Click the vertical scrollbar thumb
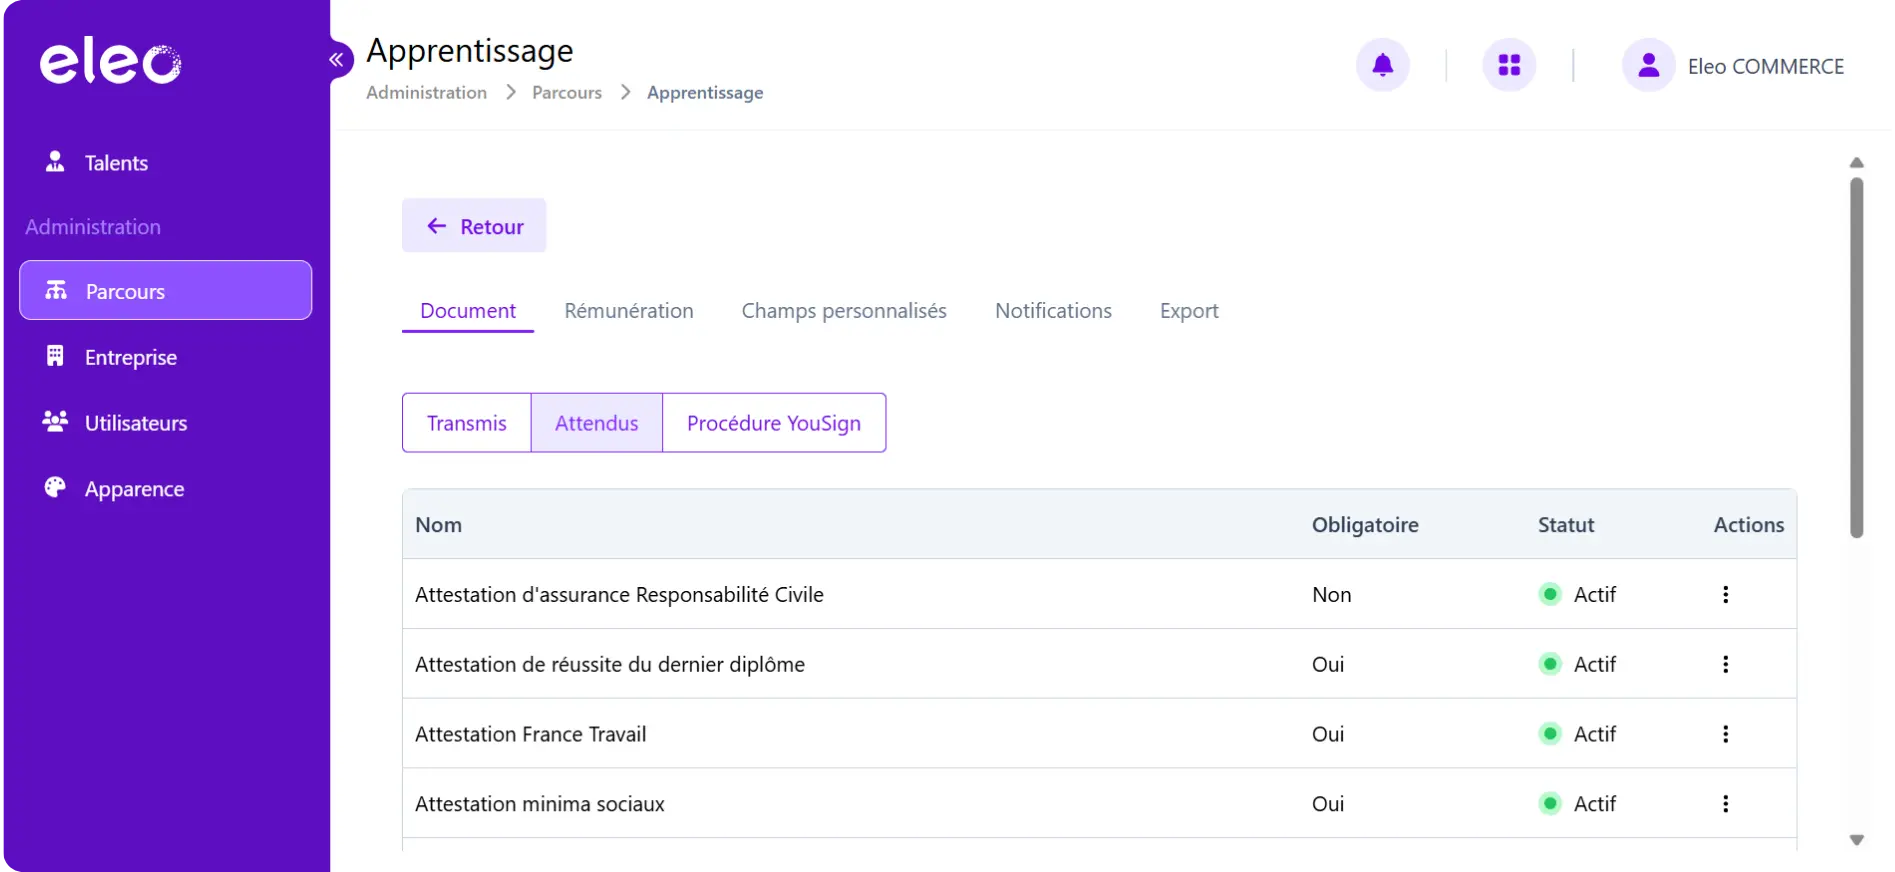This screenshot has height=872, width=1895. [1856, 358]
